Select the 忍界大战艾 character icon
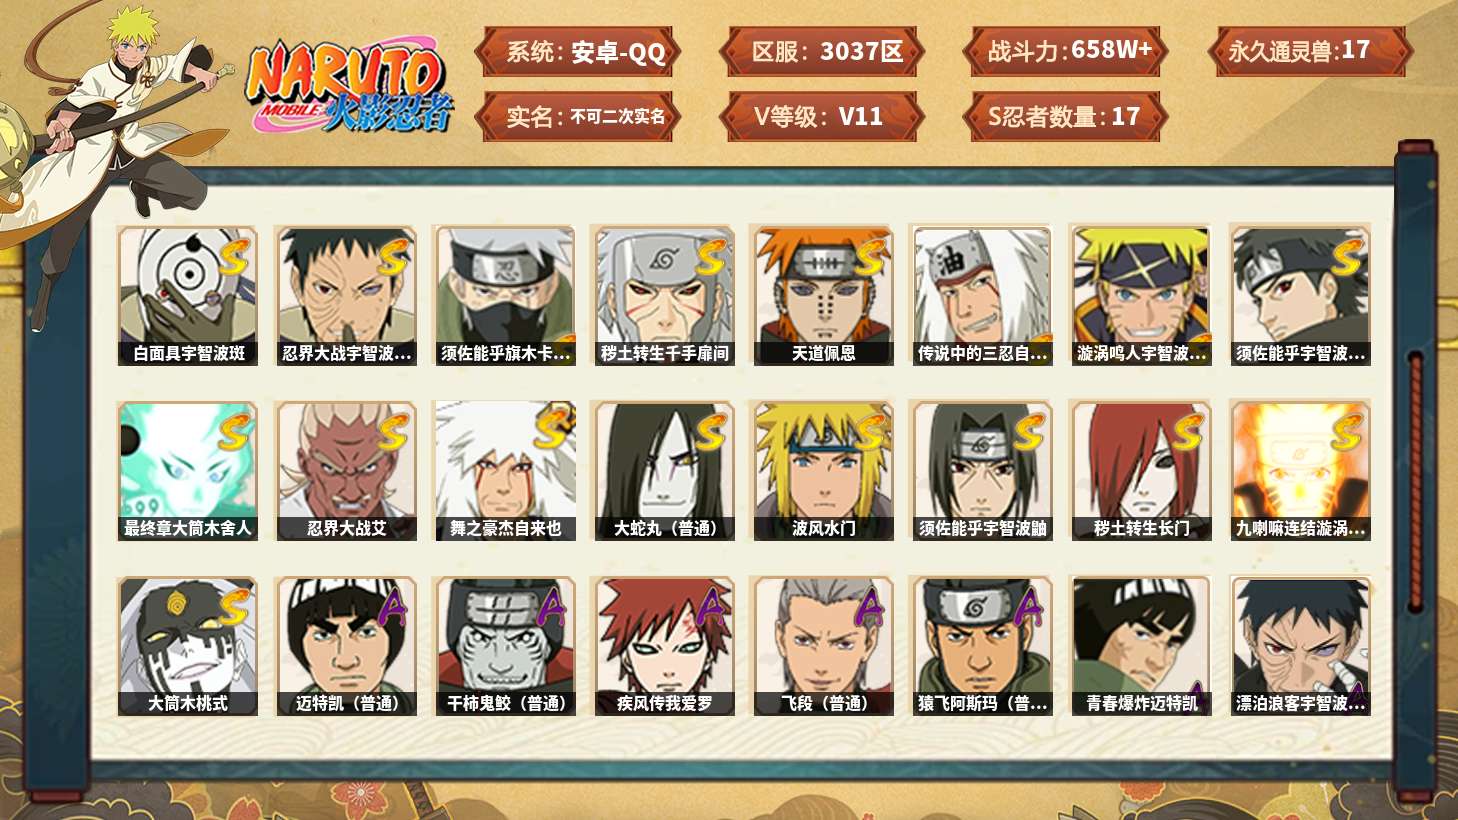 (346, 471)
